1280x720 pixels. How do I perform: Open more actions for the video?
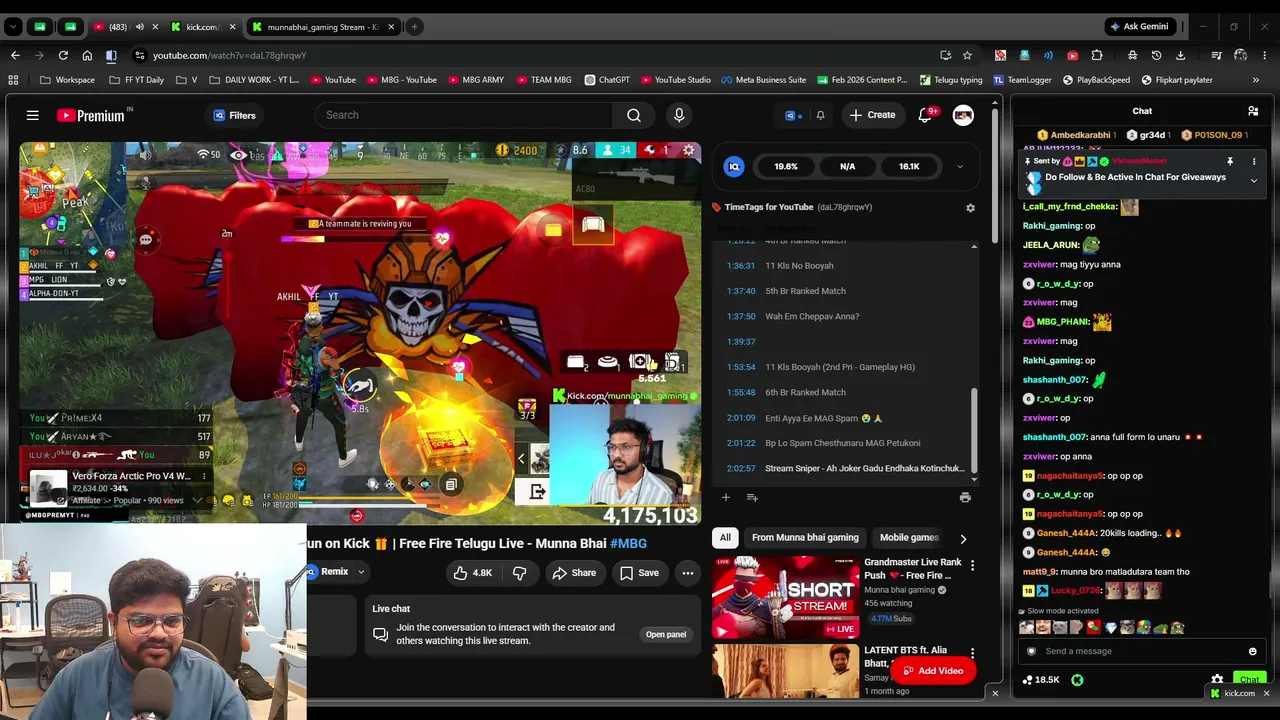pos(688,573)
